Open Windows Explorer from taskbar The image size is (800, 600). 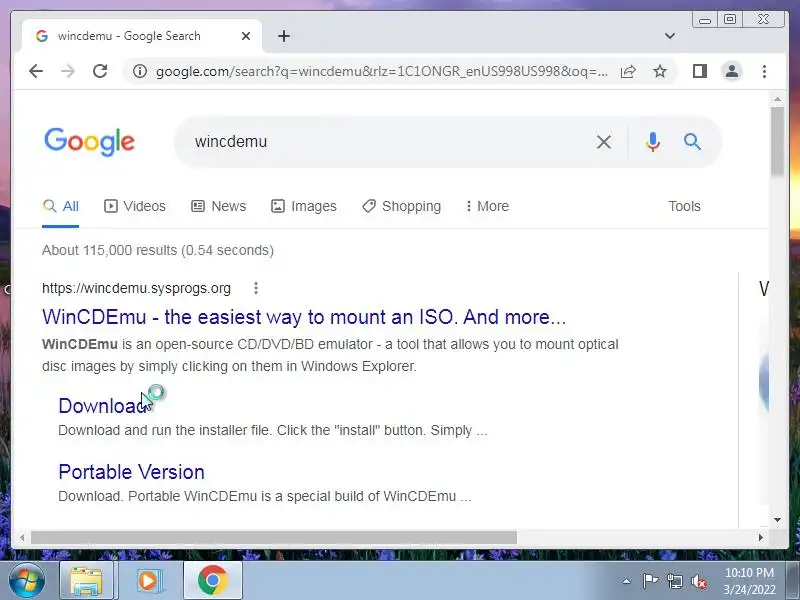[x=86, y=581]
